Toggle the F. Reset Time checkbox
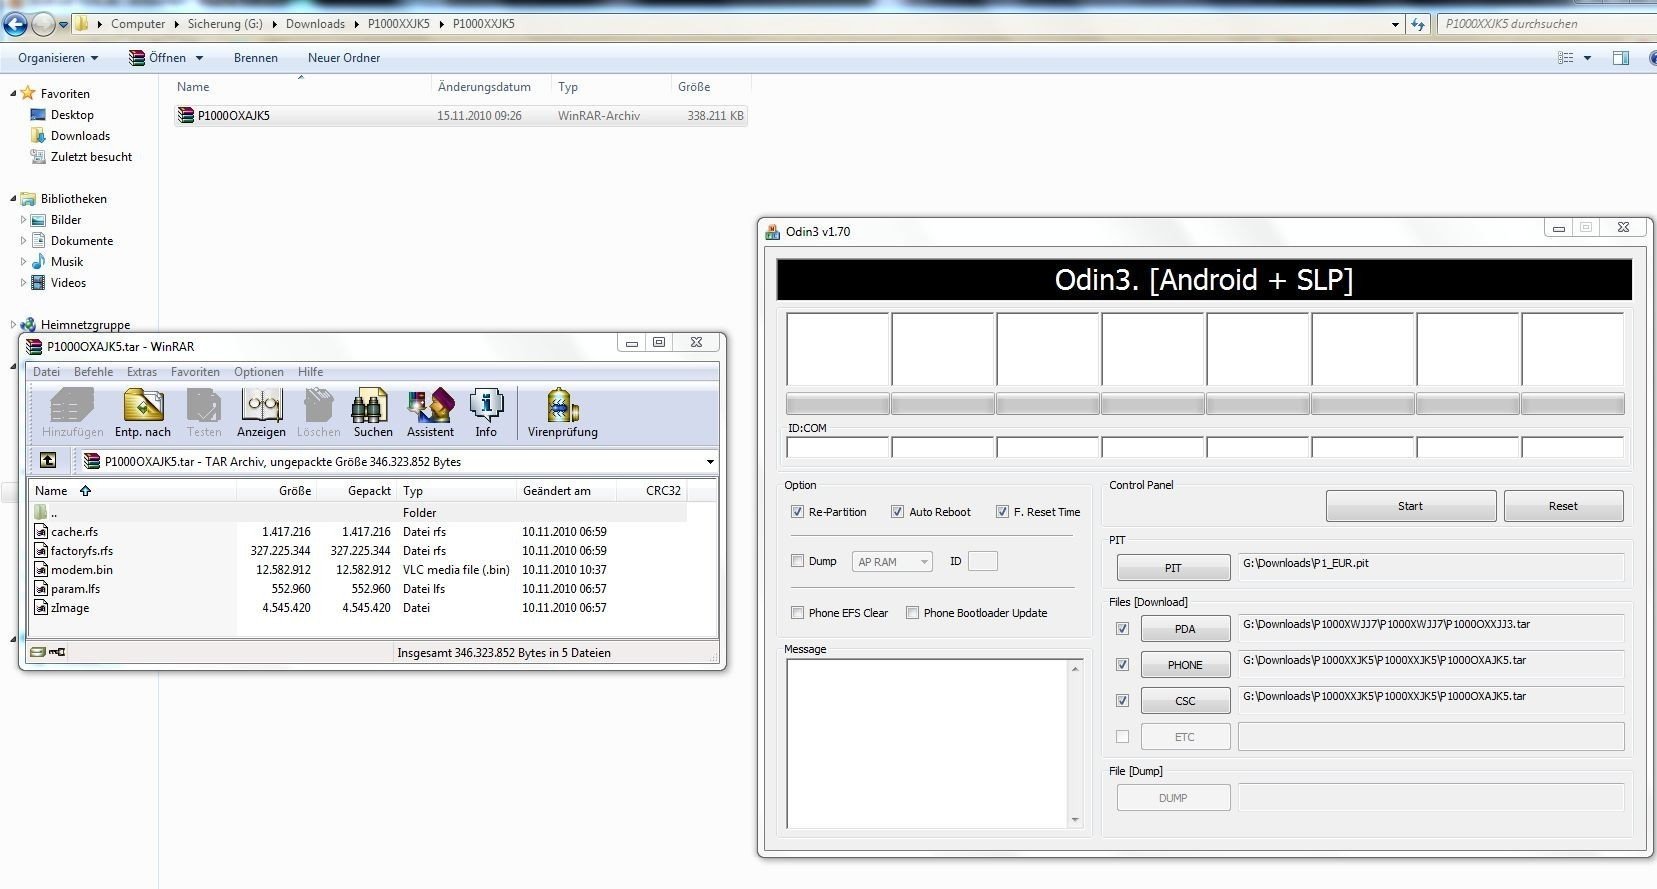 click(x=1002, y=512)
